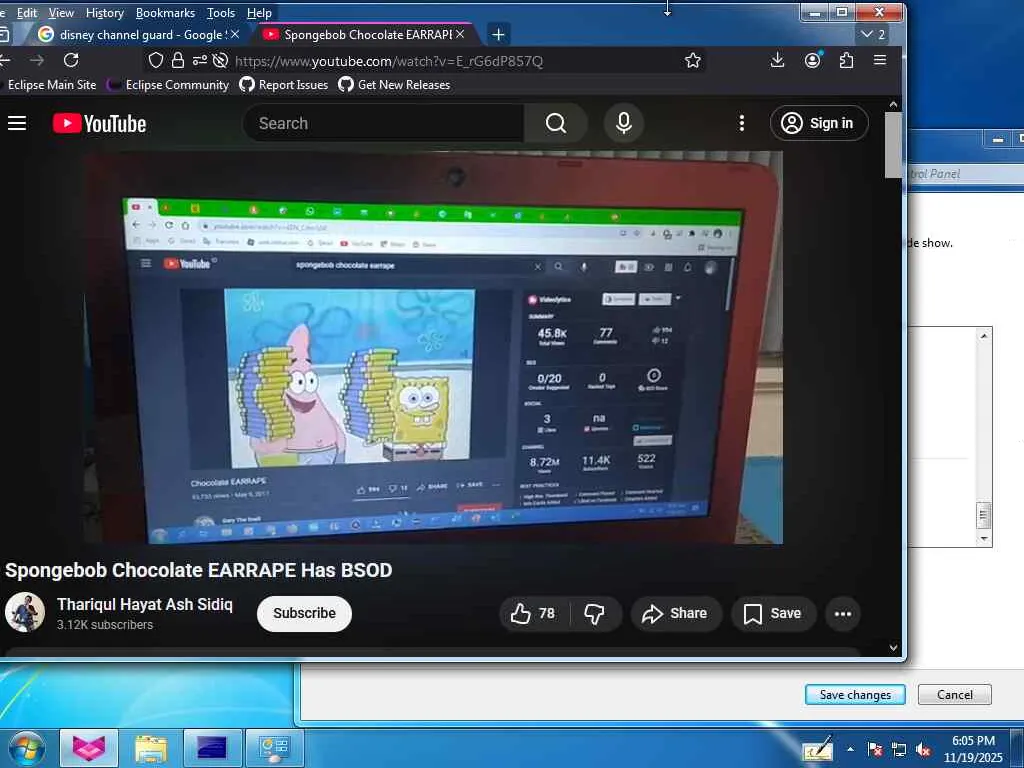Open the Tools menu

point(221,12)
